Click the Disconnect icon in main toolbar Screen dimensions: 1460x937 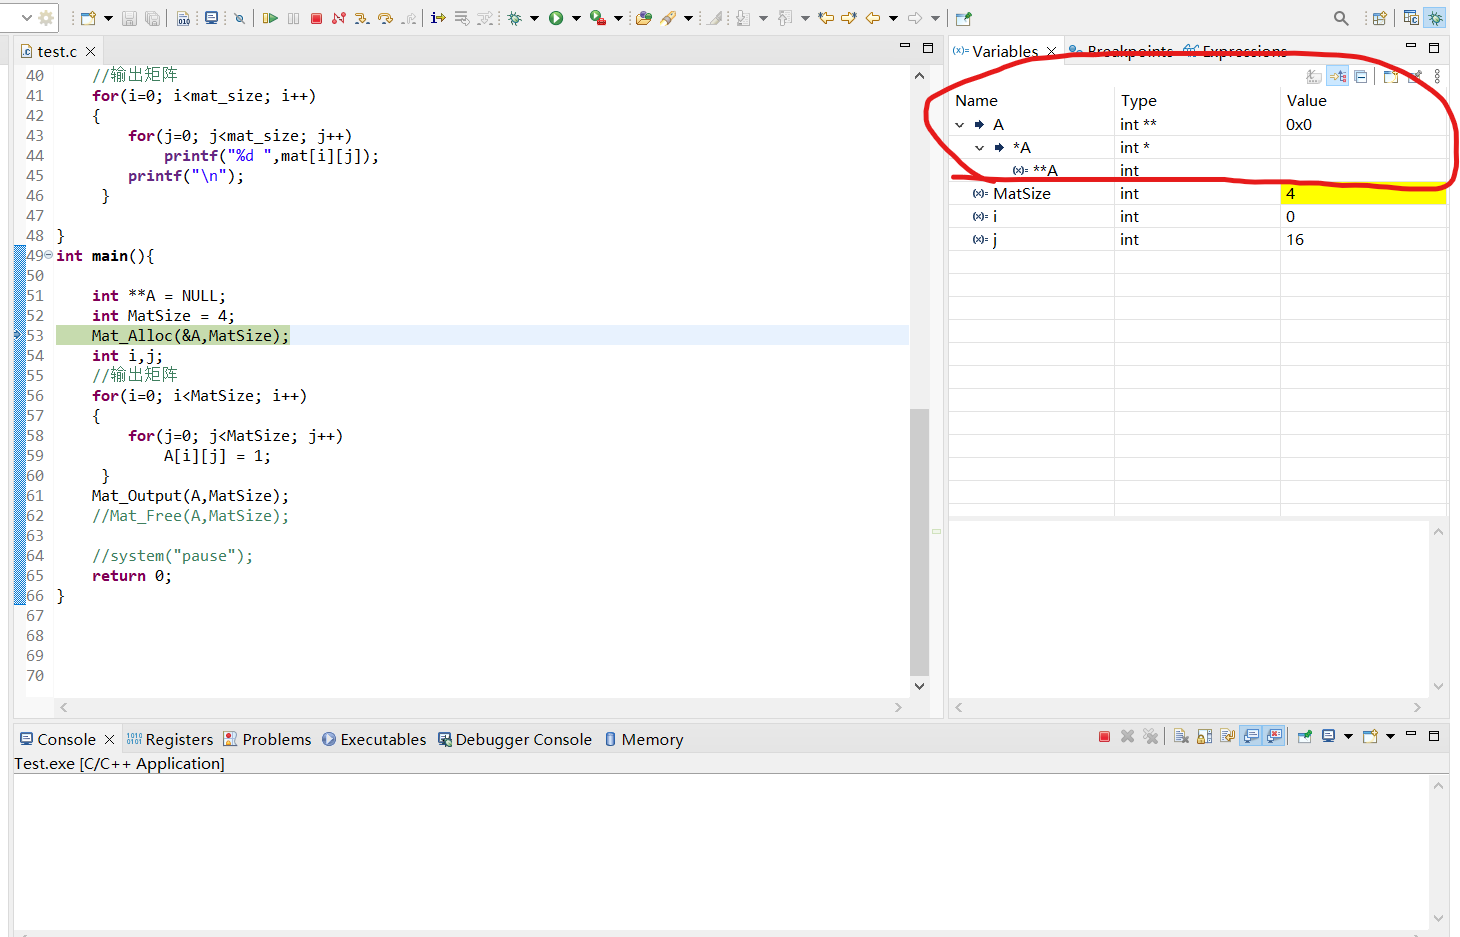click(x=338, y=18)
